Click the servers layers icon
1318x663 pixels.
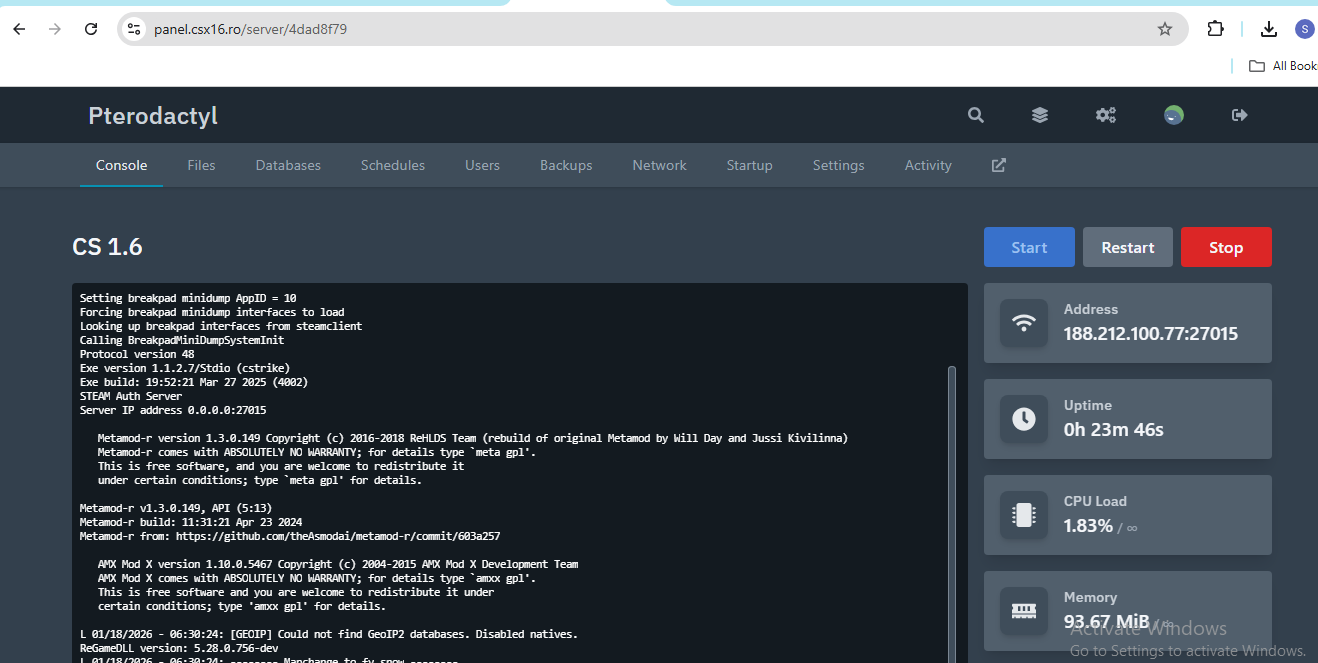1040,115
